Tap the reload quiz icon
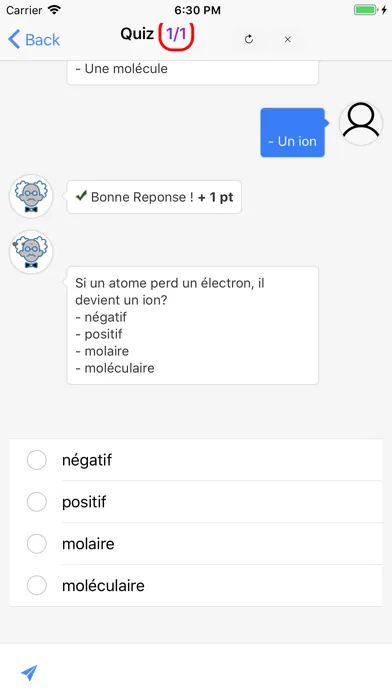392x696 pixels. coord(249,40)
